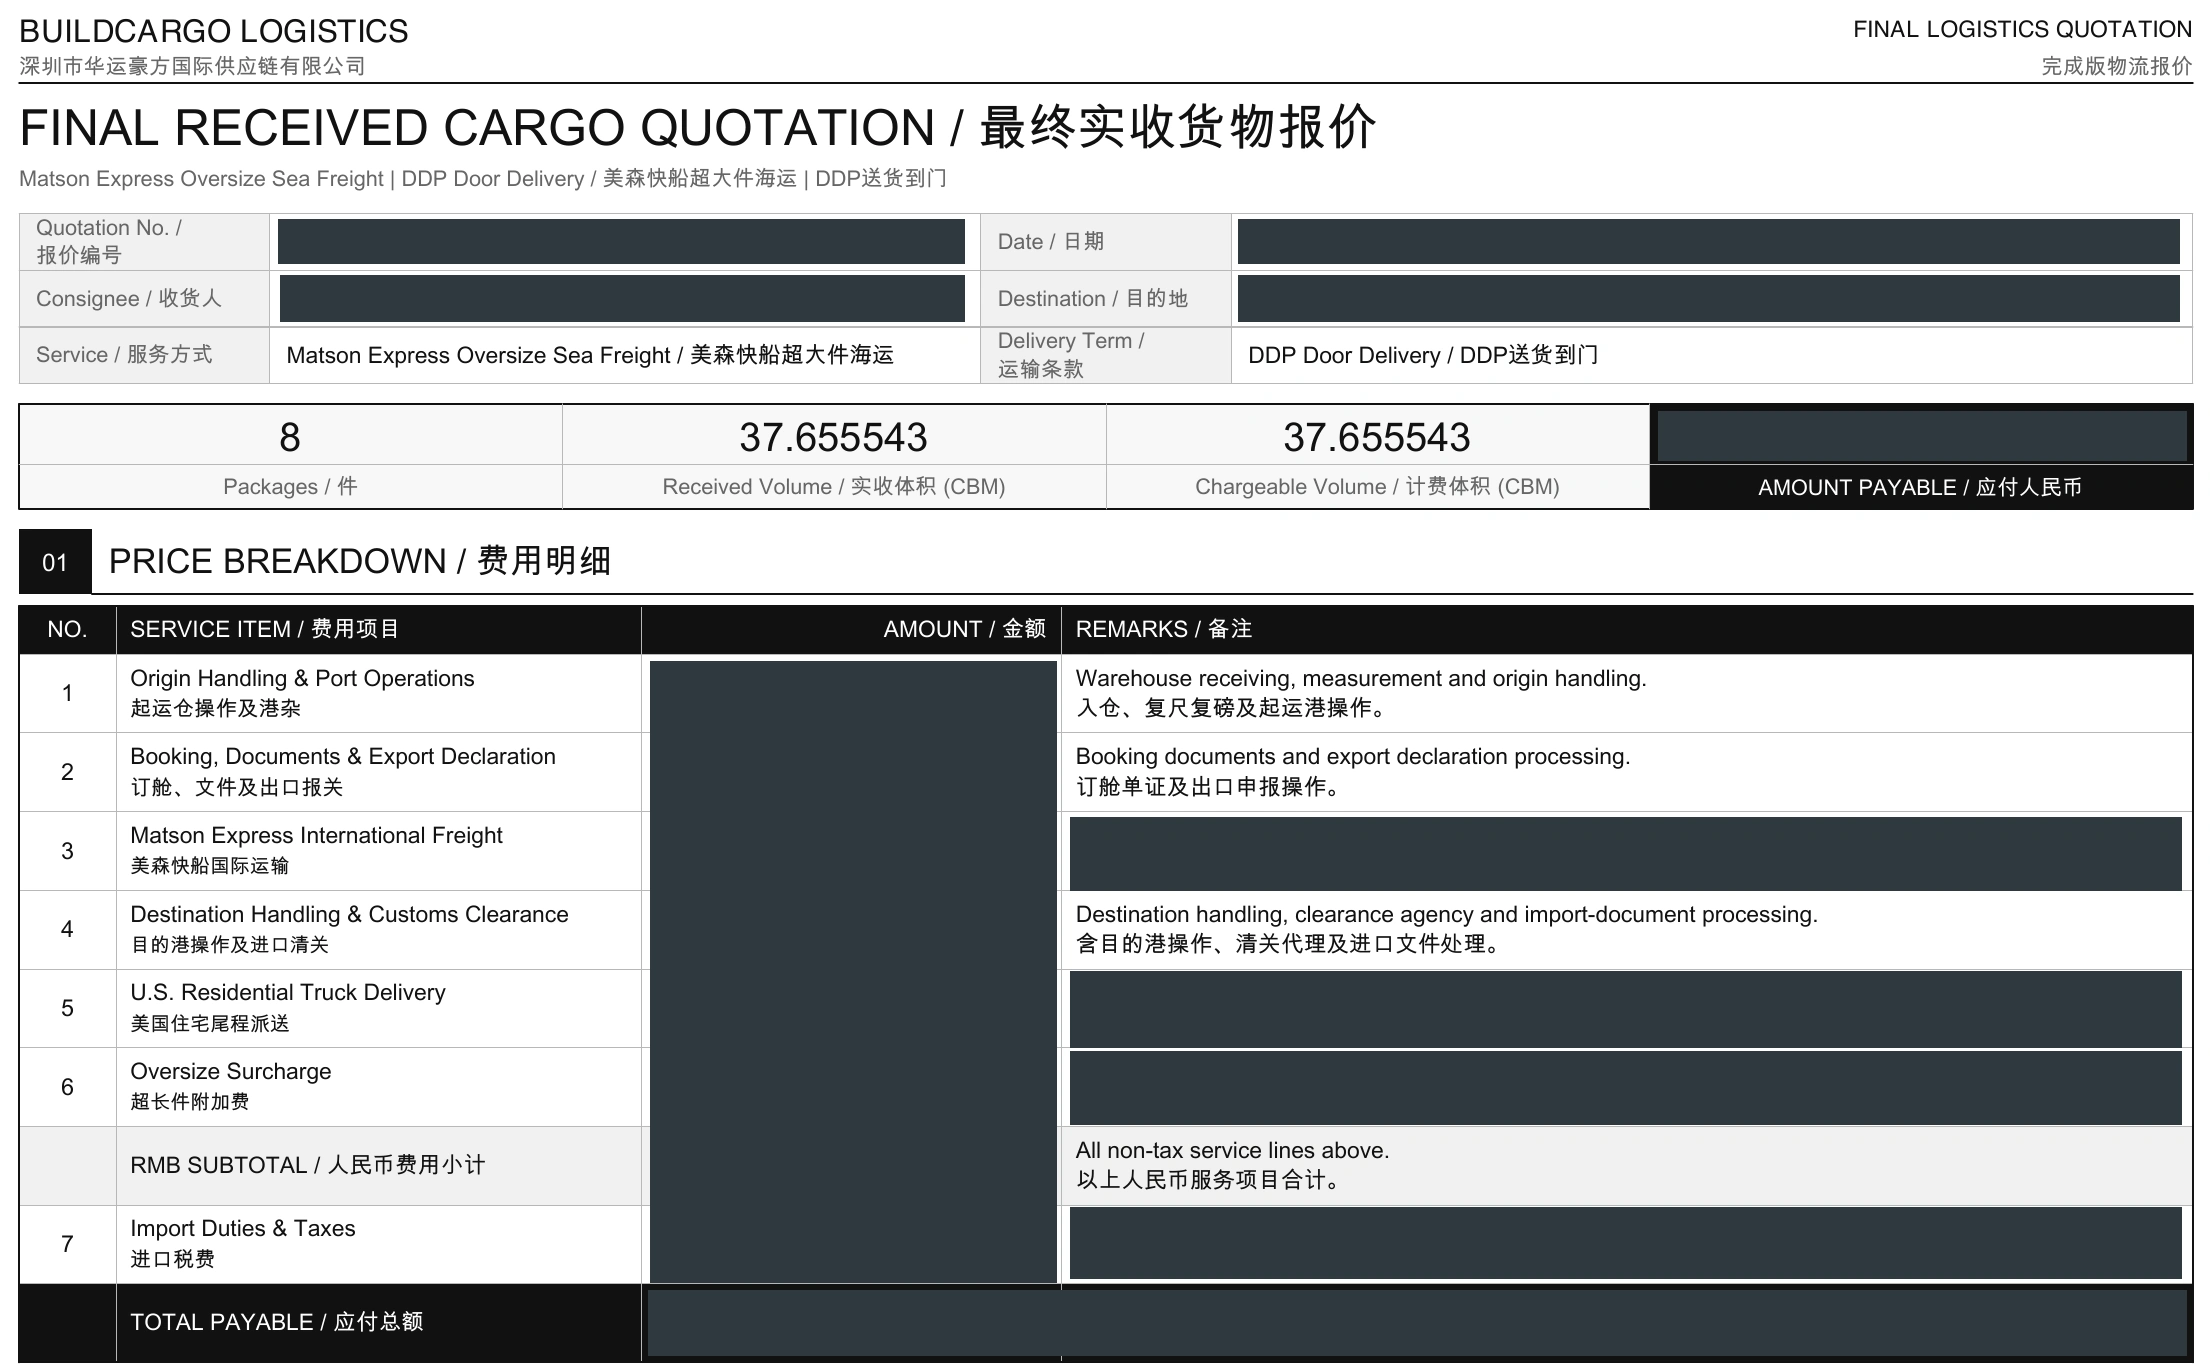This screenshot has width=2210, height=1370.
Task: Click U.S. Residential Truck Delivery item
Action: coord(288,1007)
